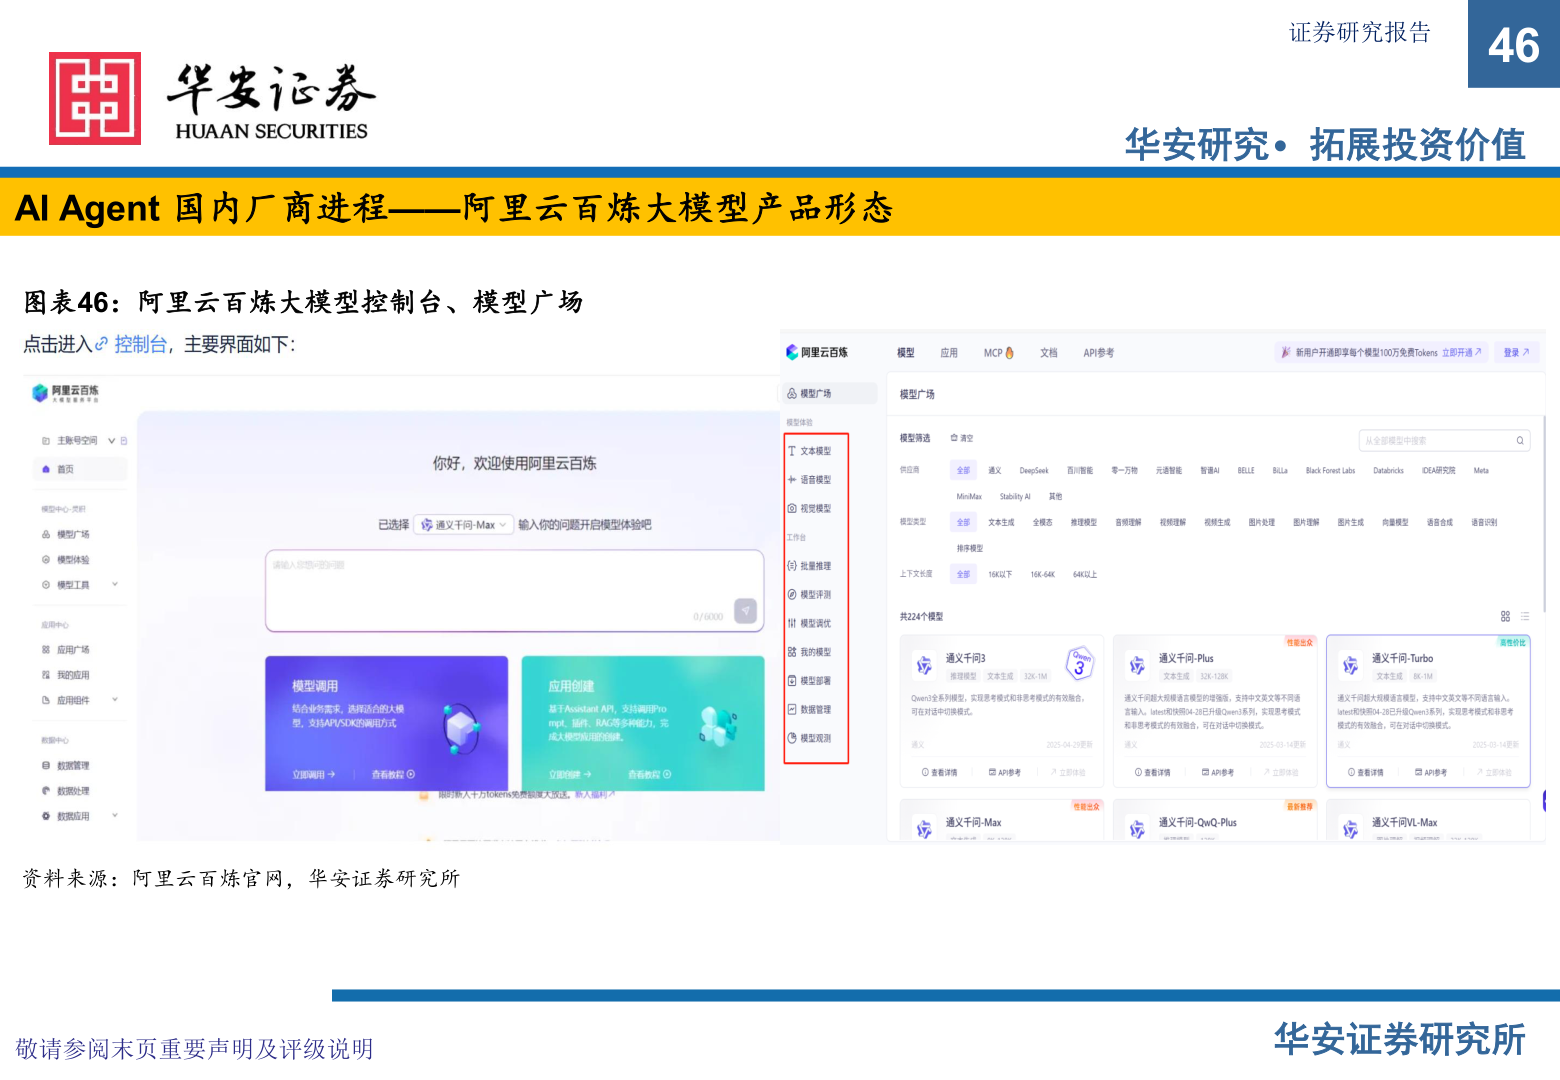
Task: Click the 模型体验 icon in console sidebar
Action: click(46, 559)
